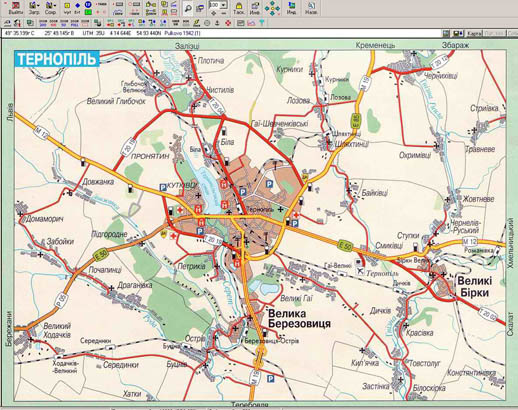The image size is (518, 410).
Task: Click the Загр. load map icon
Action: (32, 5)
